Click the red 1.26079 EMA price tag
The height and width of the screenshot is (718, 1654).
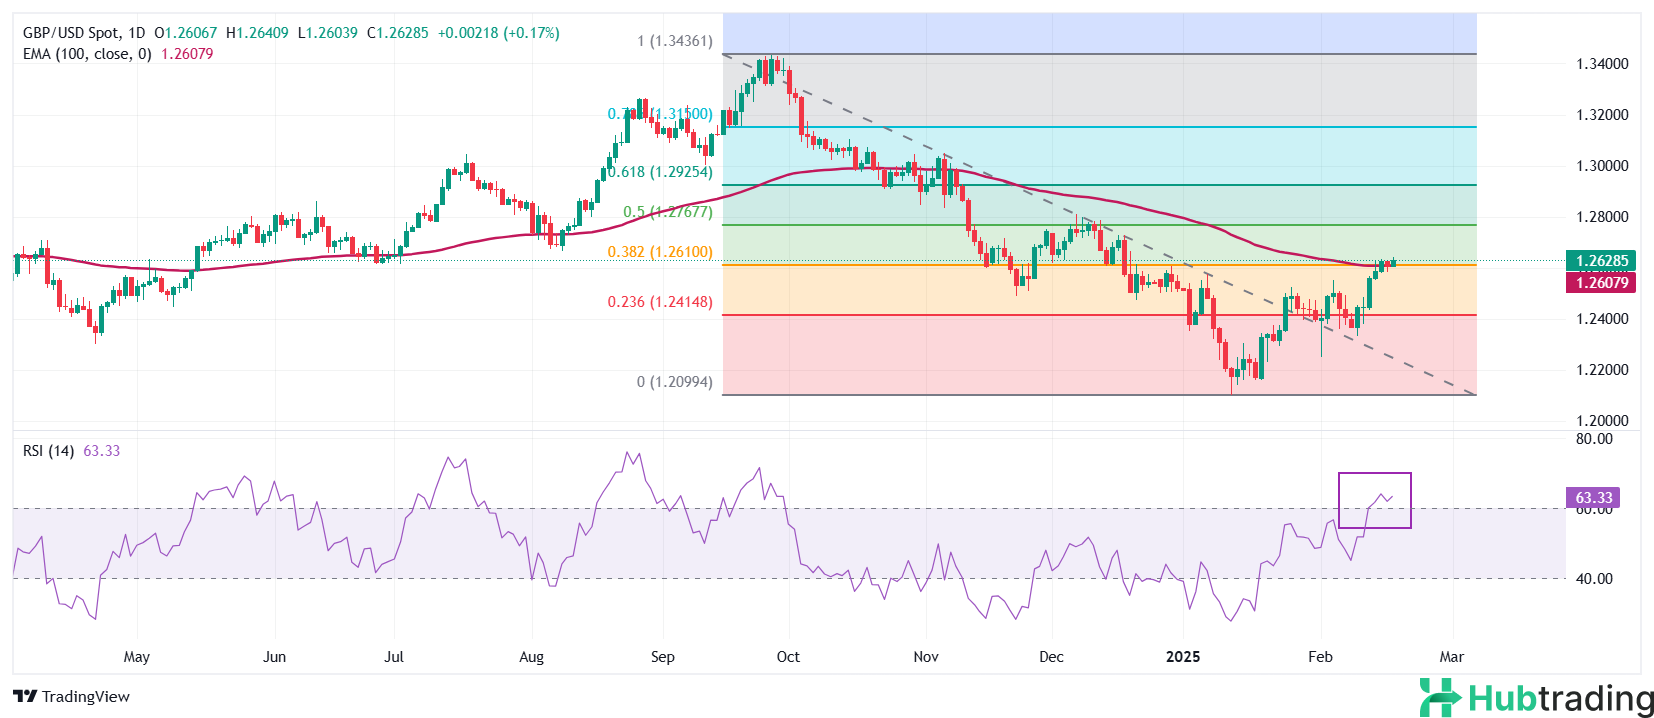pyautogui.click(x=1601, y=283)
